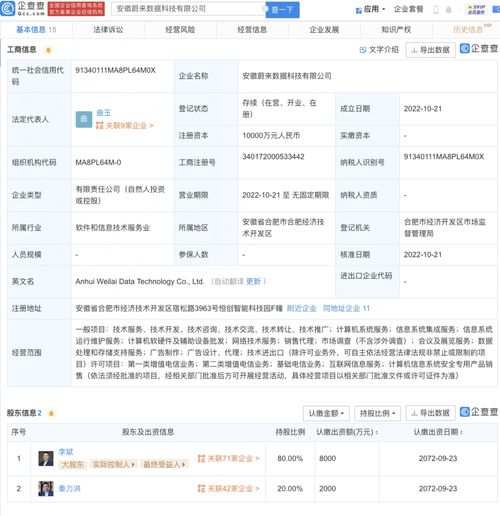Click company name 安徽蔚来数据科技有限公司 cell
The height and width of the screenshot is (516, 500).
287,76
